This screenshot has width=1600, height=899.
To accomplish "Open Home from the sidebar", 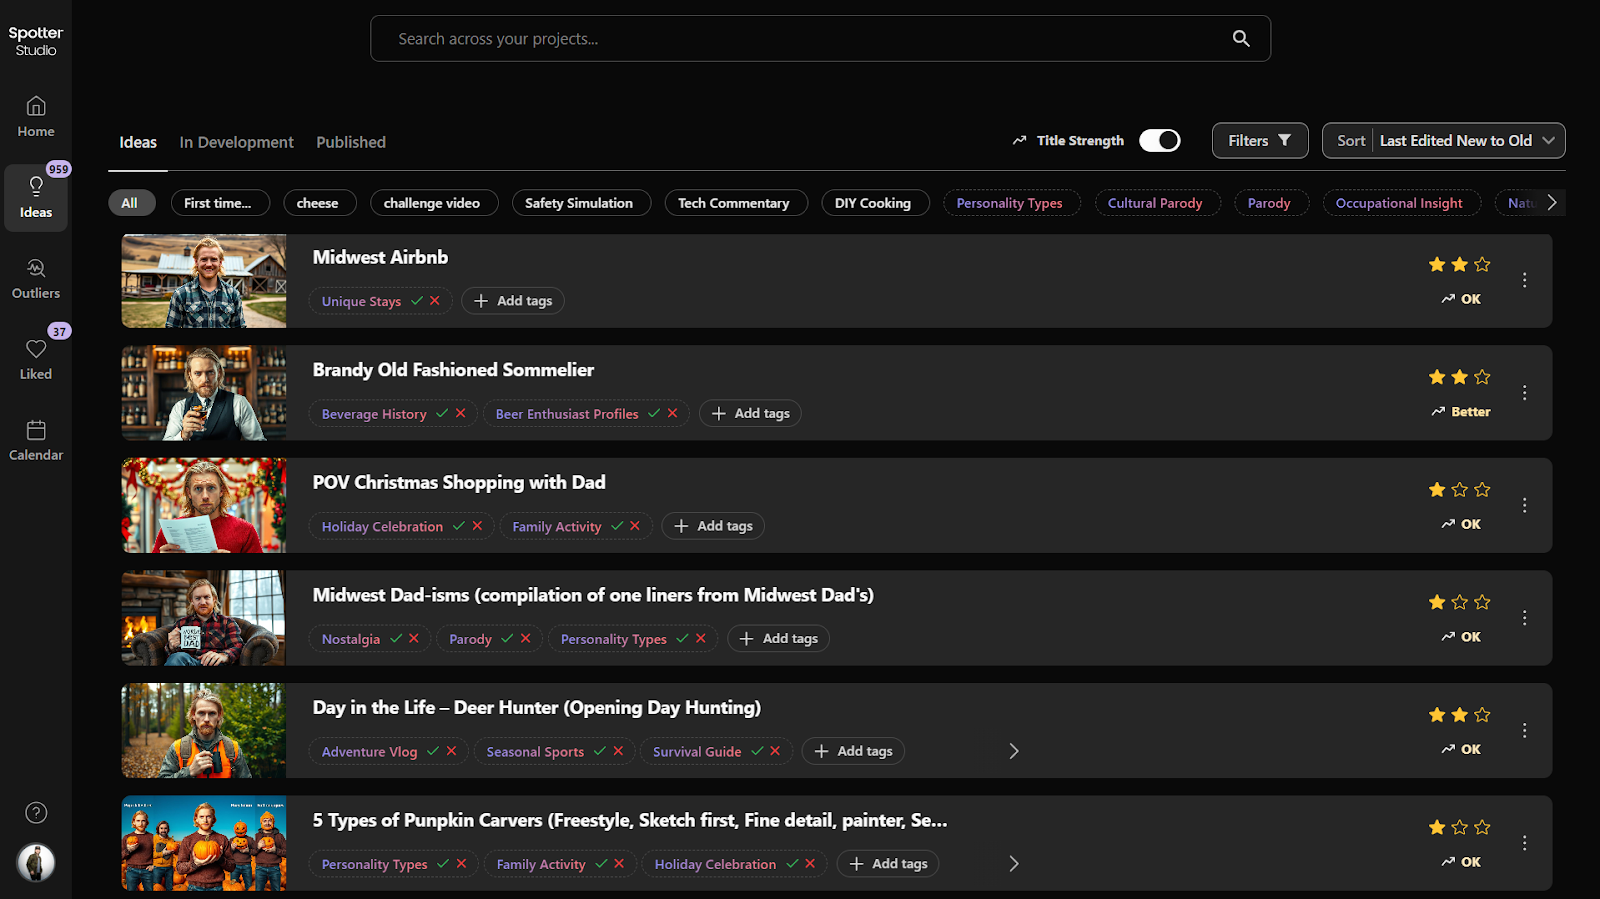I will point(36,117).
